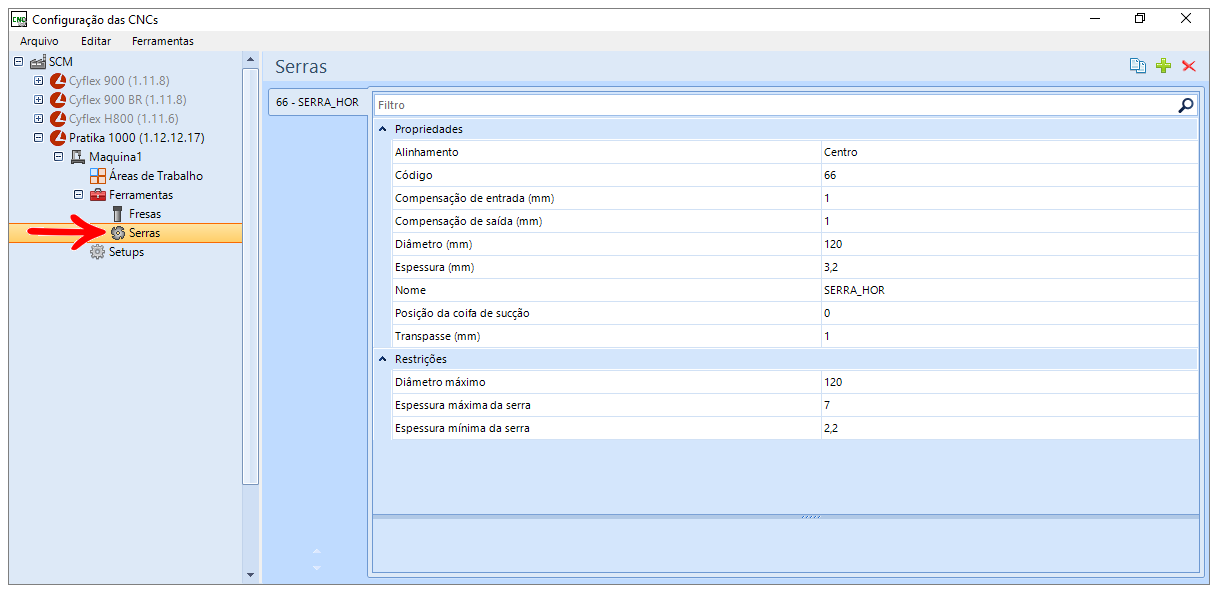Minimize the Configuração das CNCs window
This screenshot has width=1219, height=593.
tap(1095, 18)
